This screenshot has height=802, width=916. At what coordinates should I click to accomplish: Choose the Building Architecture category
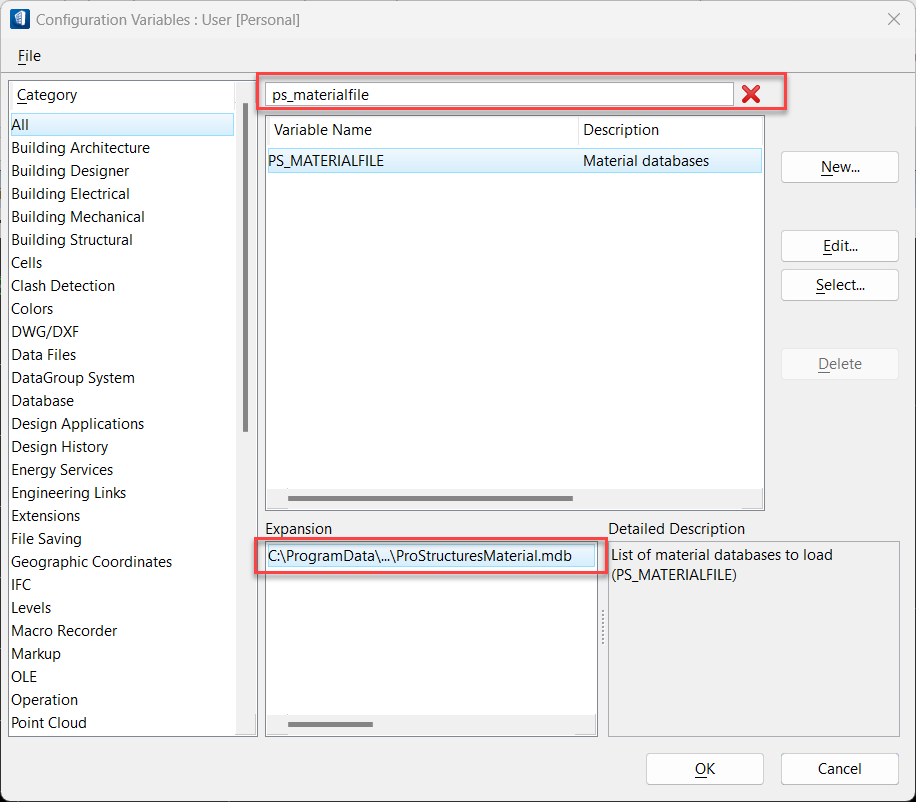[81, 148]
